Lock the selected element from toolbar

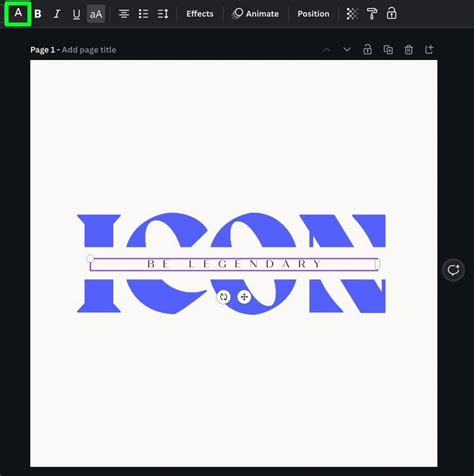coord(392,14)
